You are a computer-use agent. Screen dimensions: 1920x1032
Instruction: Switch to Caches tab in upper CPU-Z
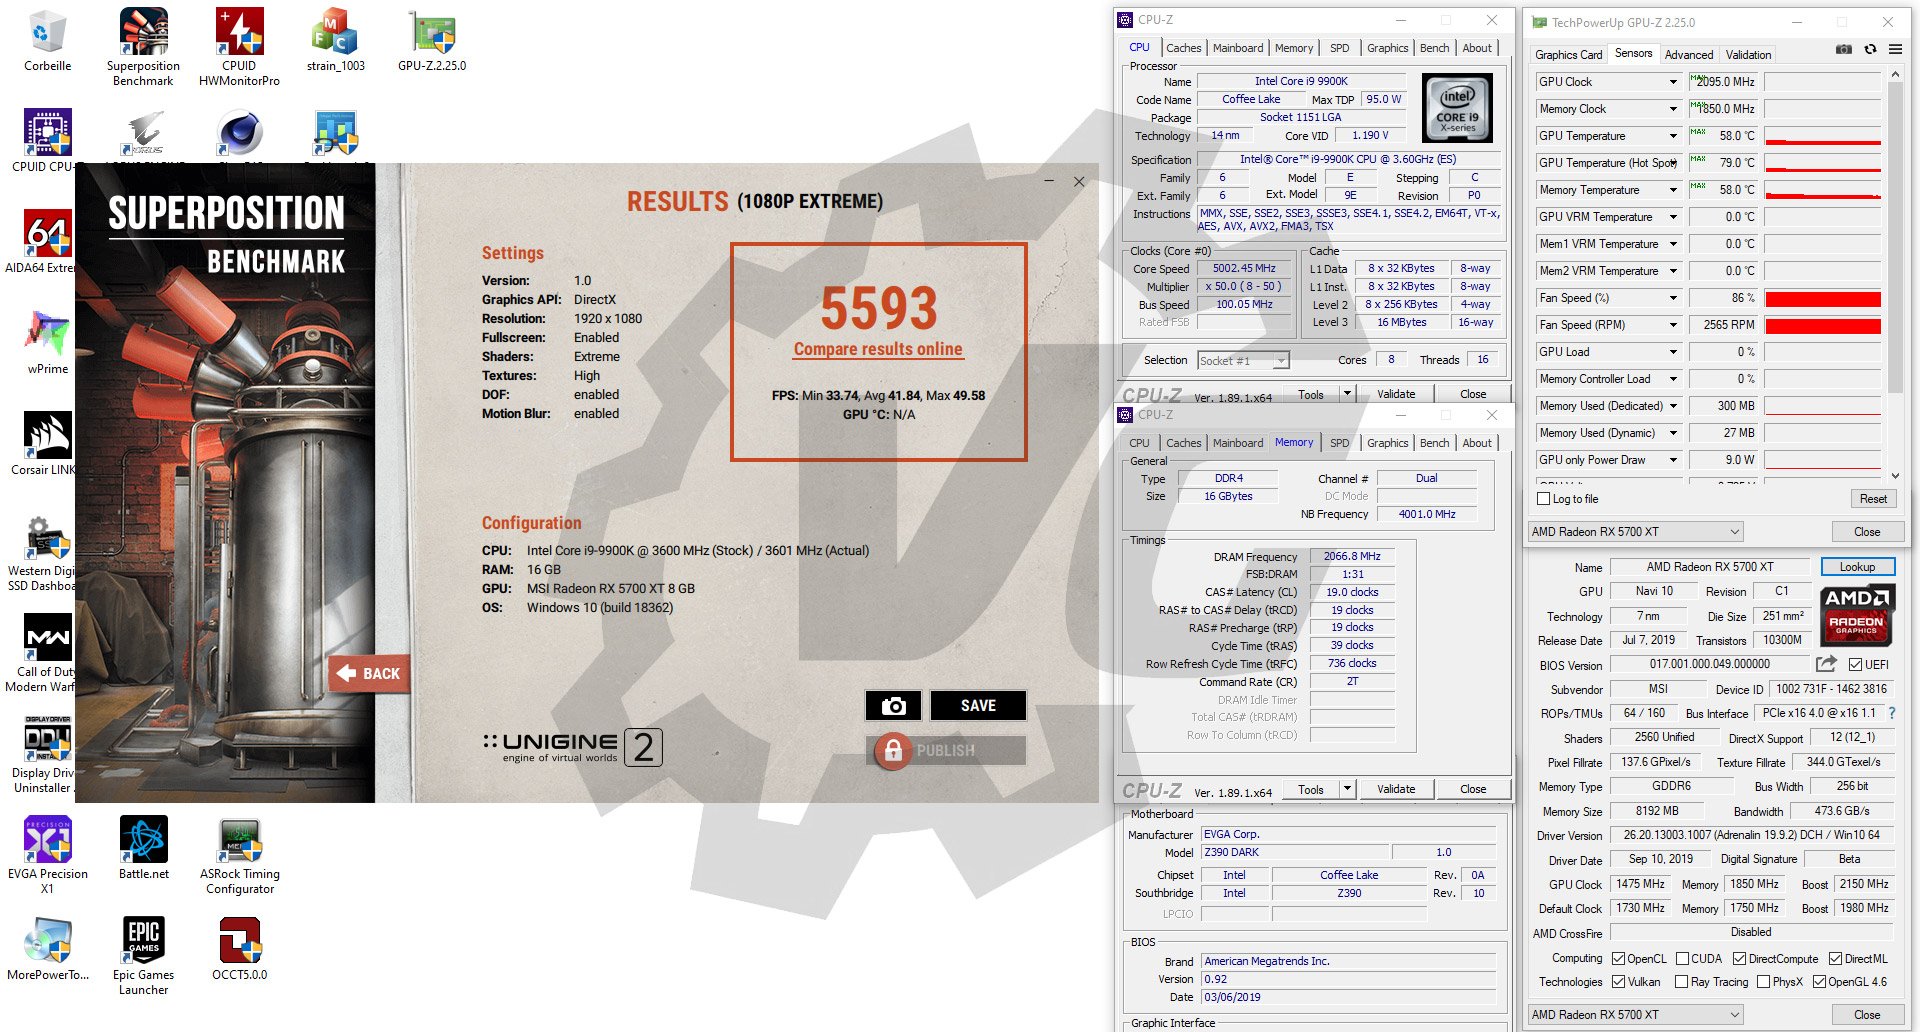pos(1183,48)
